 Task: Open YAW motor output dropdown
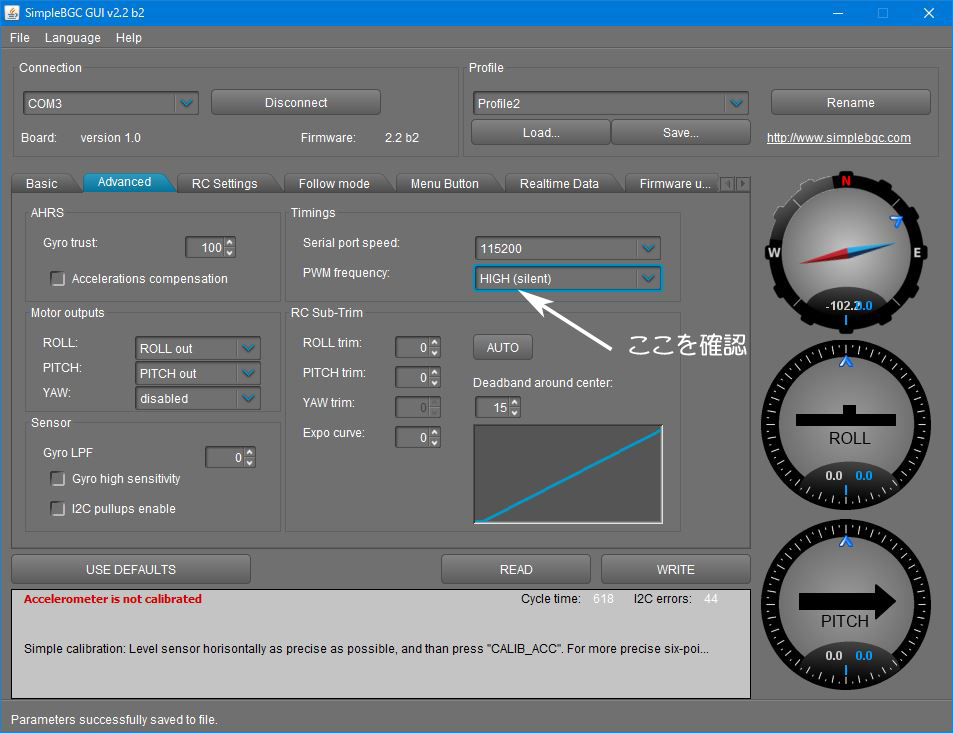pyautogui.click(x=248, y=398)
